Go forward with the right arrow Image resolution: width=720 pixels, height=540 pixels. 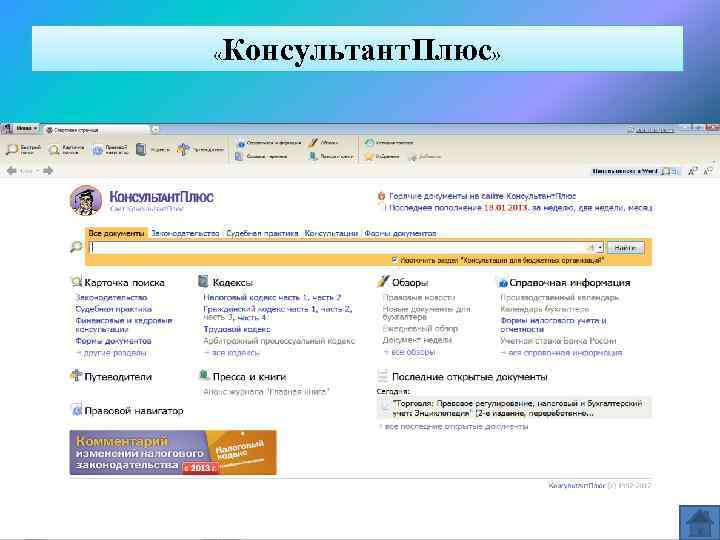(48, 171)
